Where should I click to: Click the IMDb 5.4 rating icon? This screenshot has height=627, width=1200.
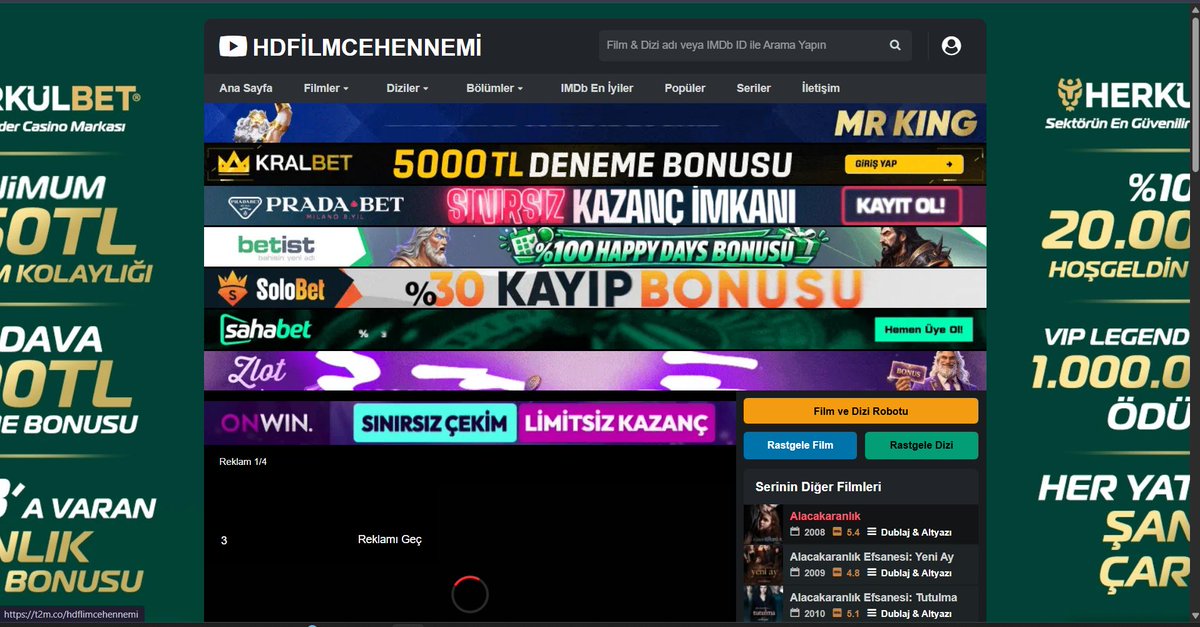[x=838, y=532]
